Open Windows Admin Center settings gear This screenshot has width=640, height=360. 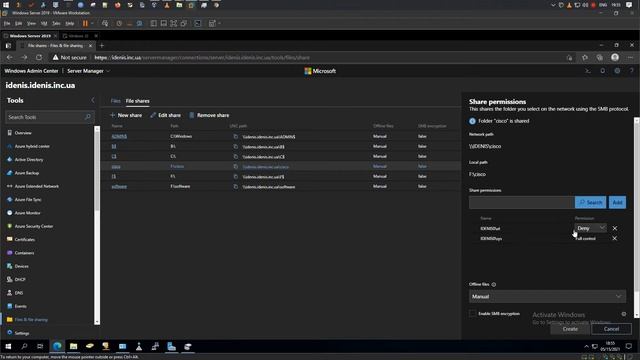click(x=617, y=71)
